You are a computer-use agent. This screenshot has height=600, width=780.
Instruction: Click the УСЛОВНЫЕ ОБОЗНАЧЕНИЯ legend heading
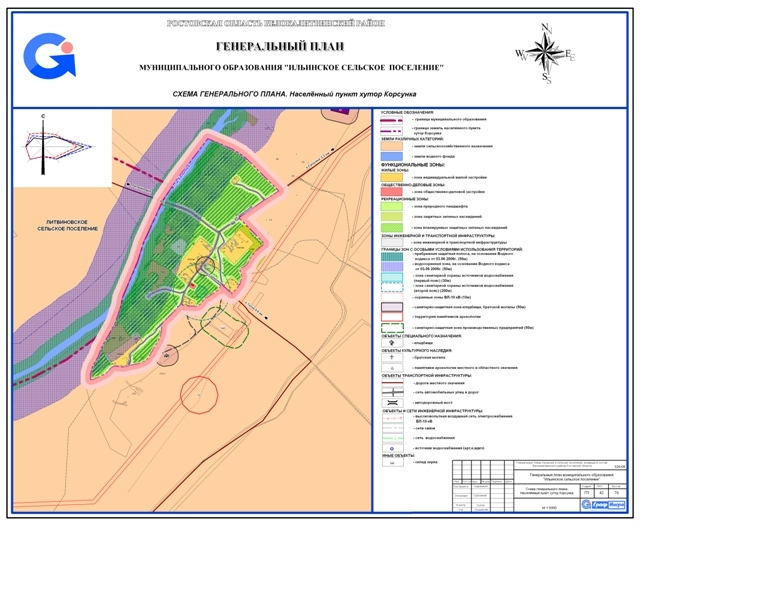click(x=407, y=112)
